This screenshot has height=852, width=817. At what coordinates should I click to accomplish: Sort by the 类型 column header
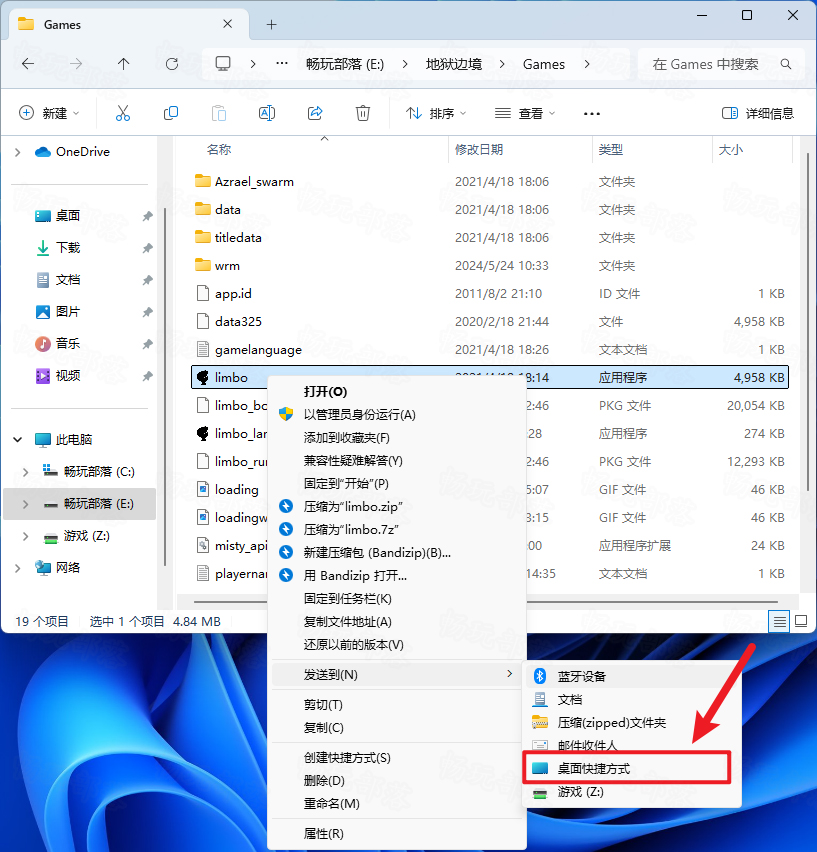point(611,149)
